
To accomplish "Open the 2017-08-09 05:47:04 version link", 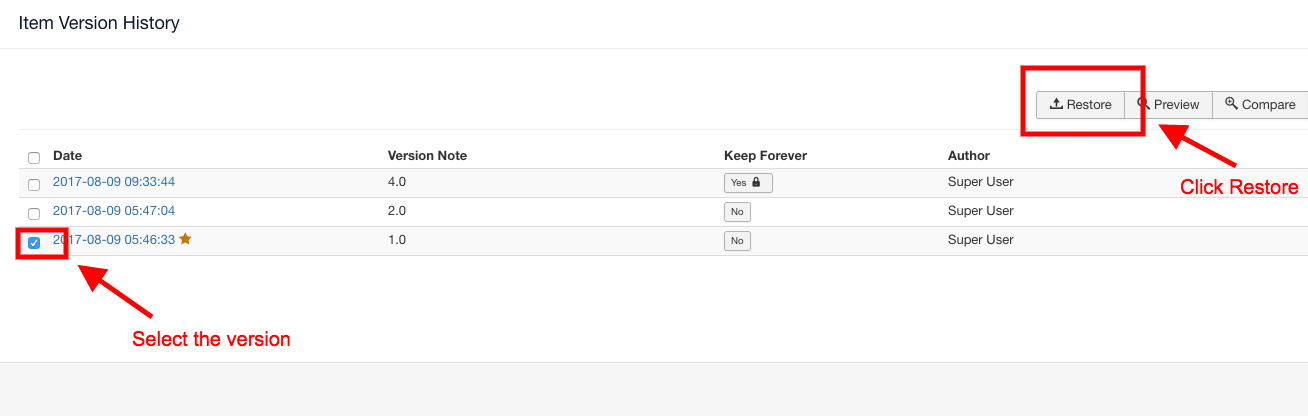I will click(x=114, y=211).
